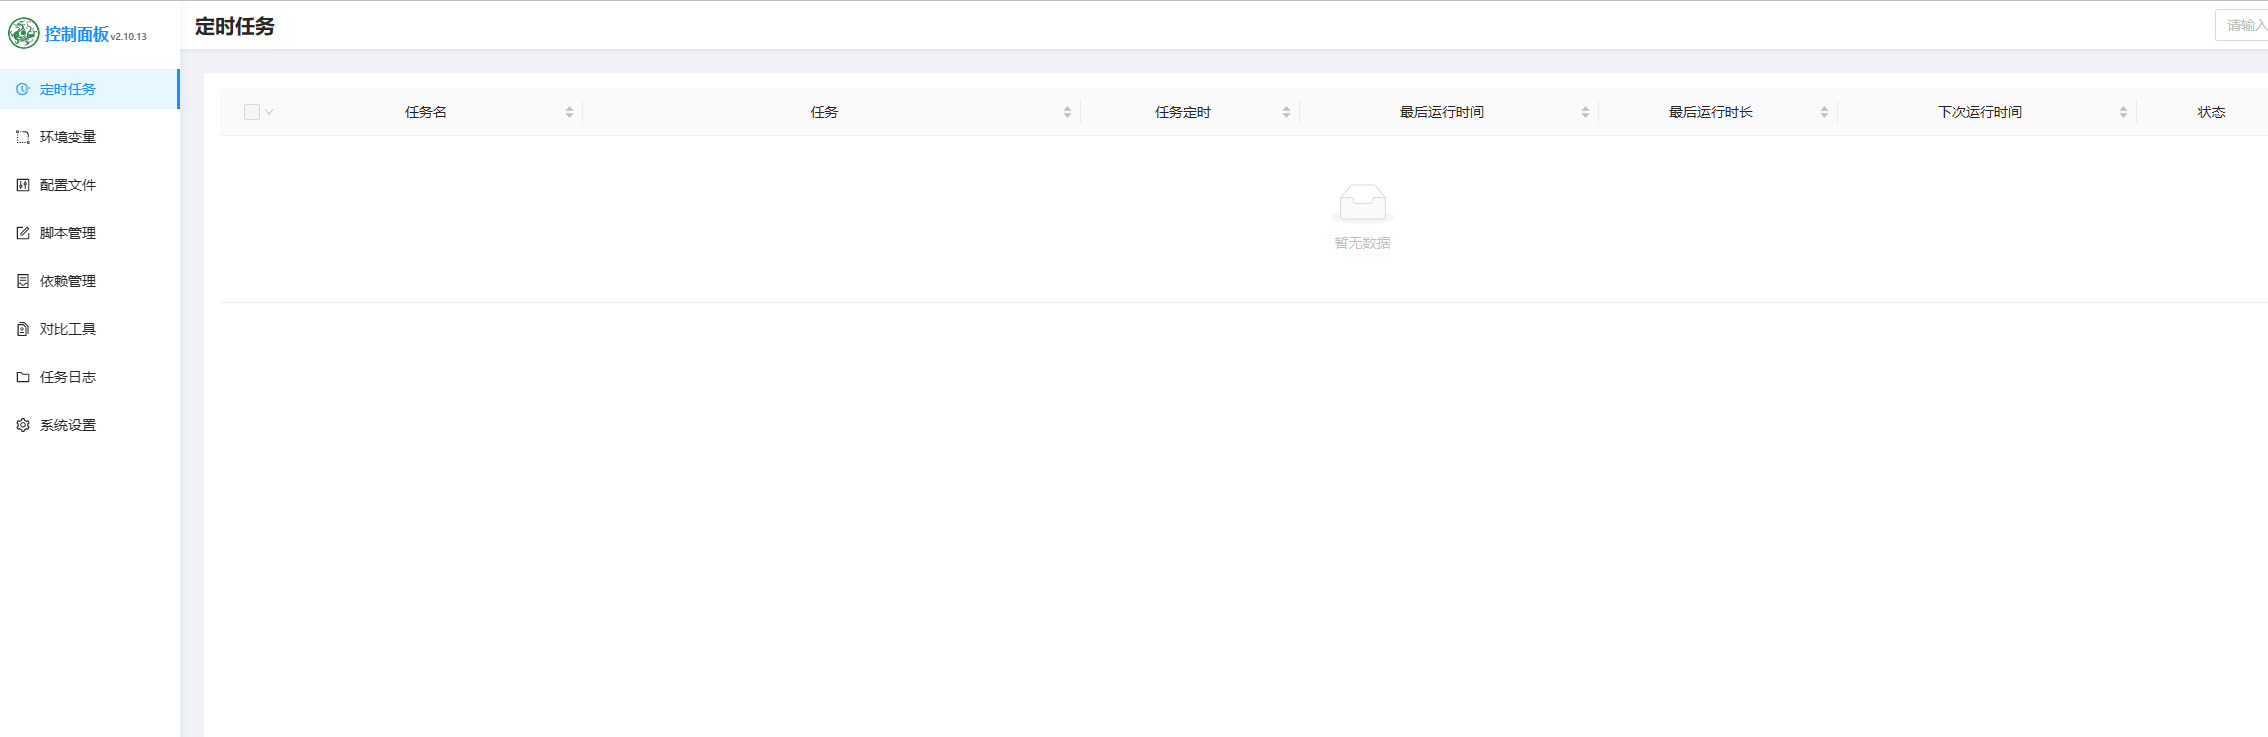Click the 定时任务 clock icon in sidebar
Screen dimensions: 2268x737
point(23,89)
